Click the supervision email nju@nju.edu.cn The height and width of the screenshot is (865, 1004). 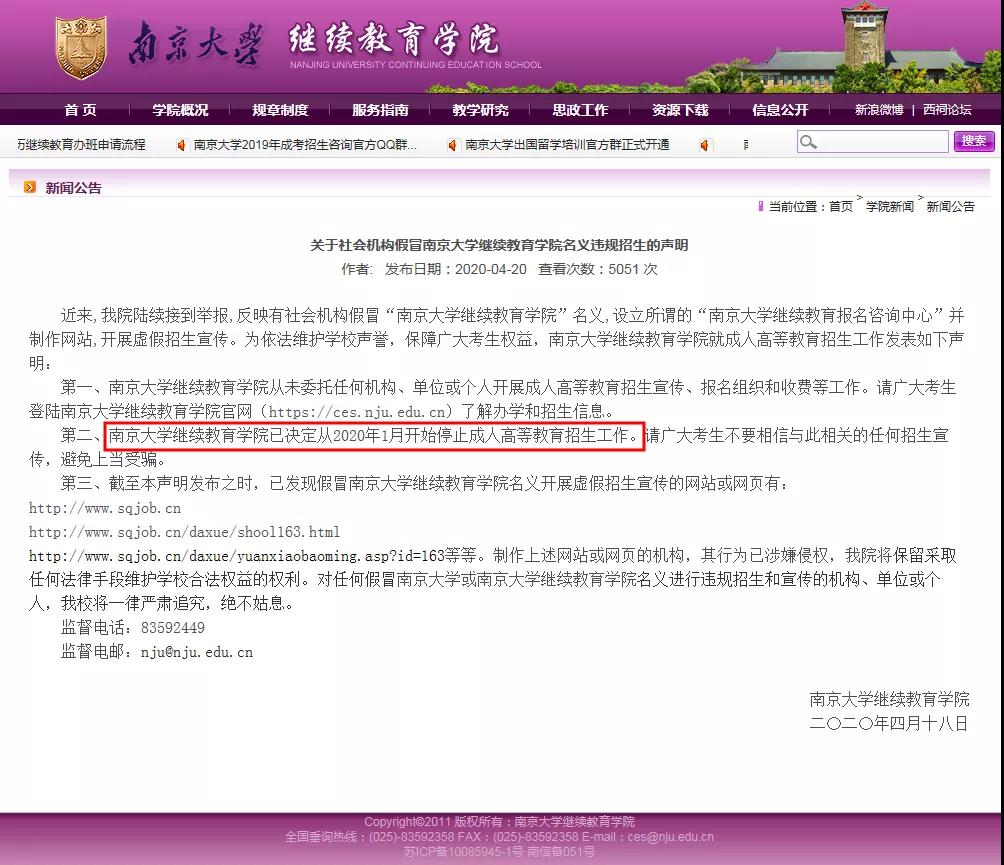(197, 652)
